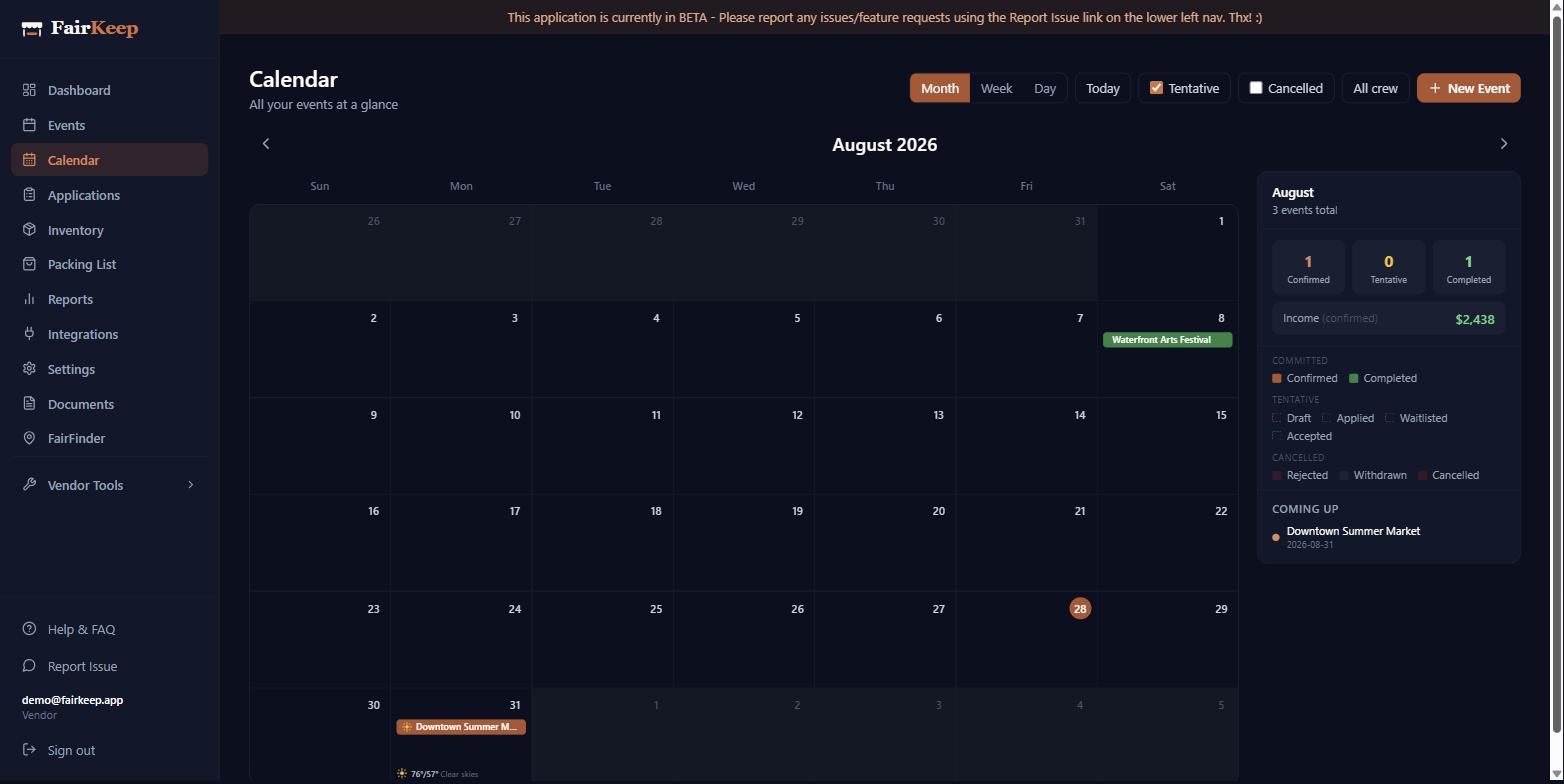Screen dimensions: 1564x784
Task: Advance to next month arrow
Action: tap(1503, 144)
